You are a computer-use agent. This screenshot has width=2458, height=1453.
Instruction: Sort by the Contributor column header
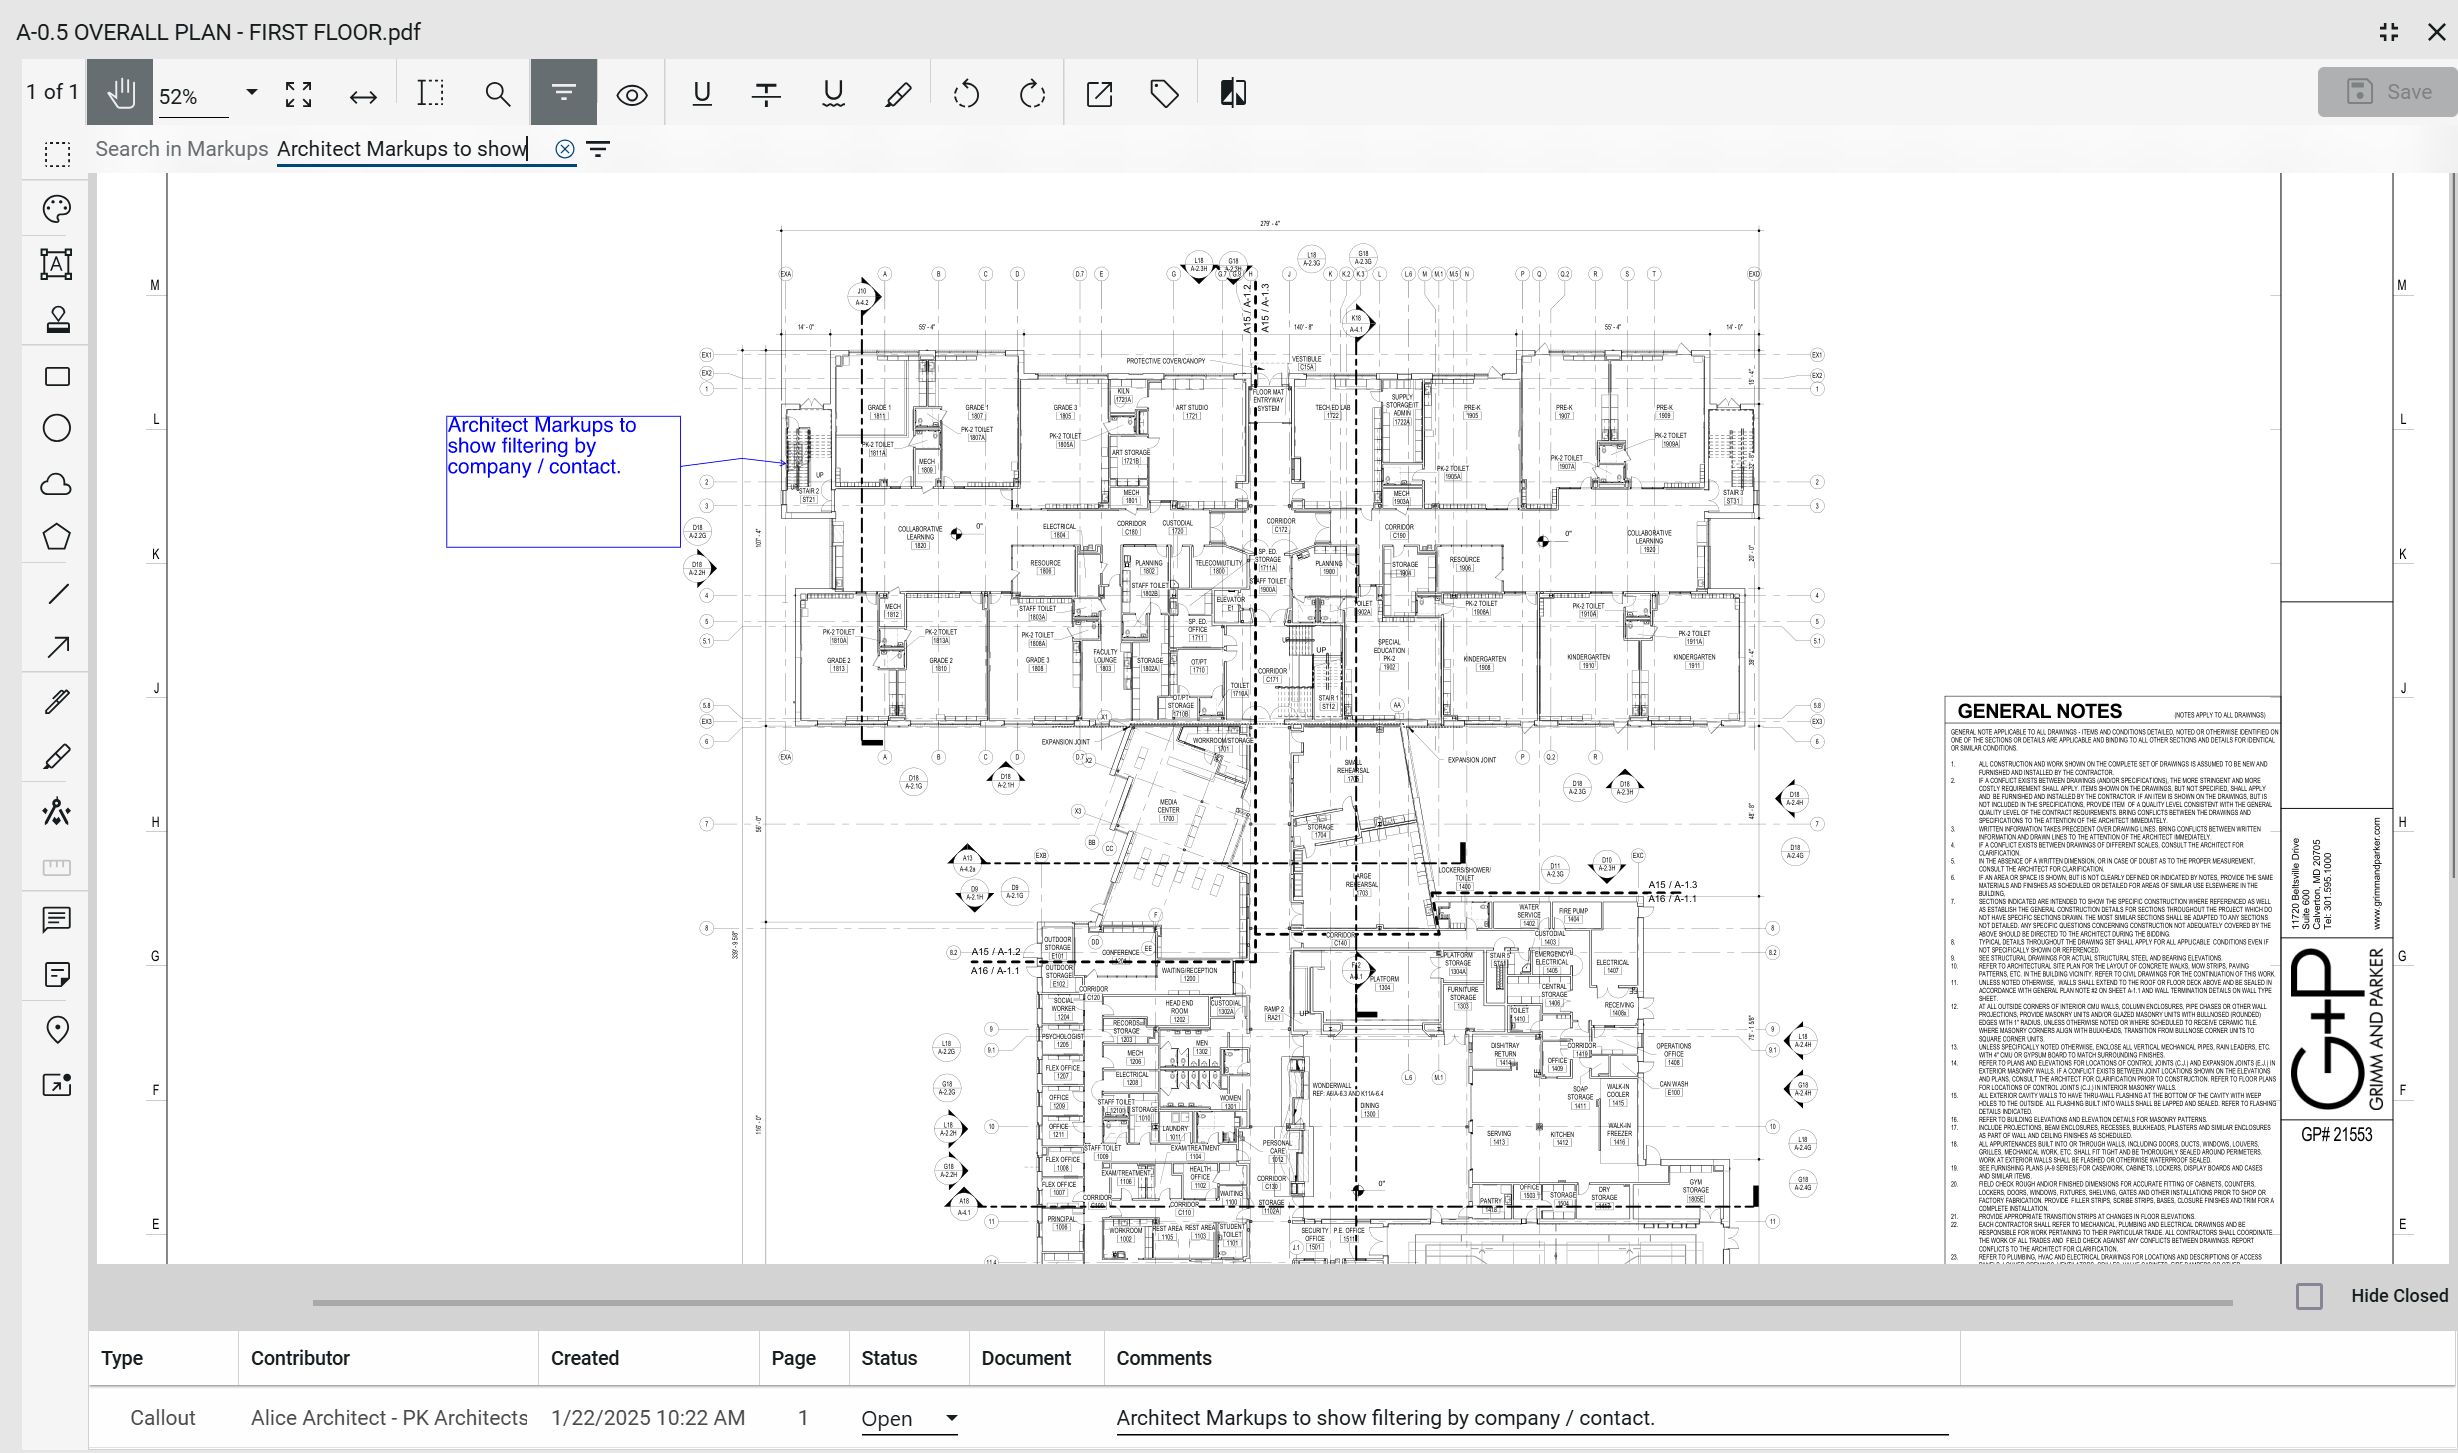click(x=300, y=1358)
